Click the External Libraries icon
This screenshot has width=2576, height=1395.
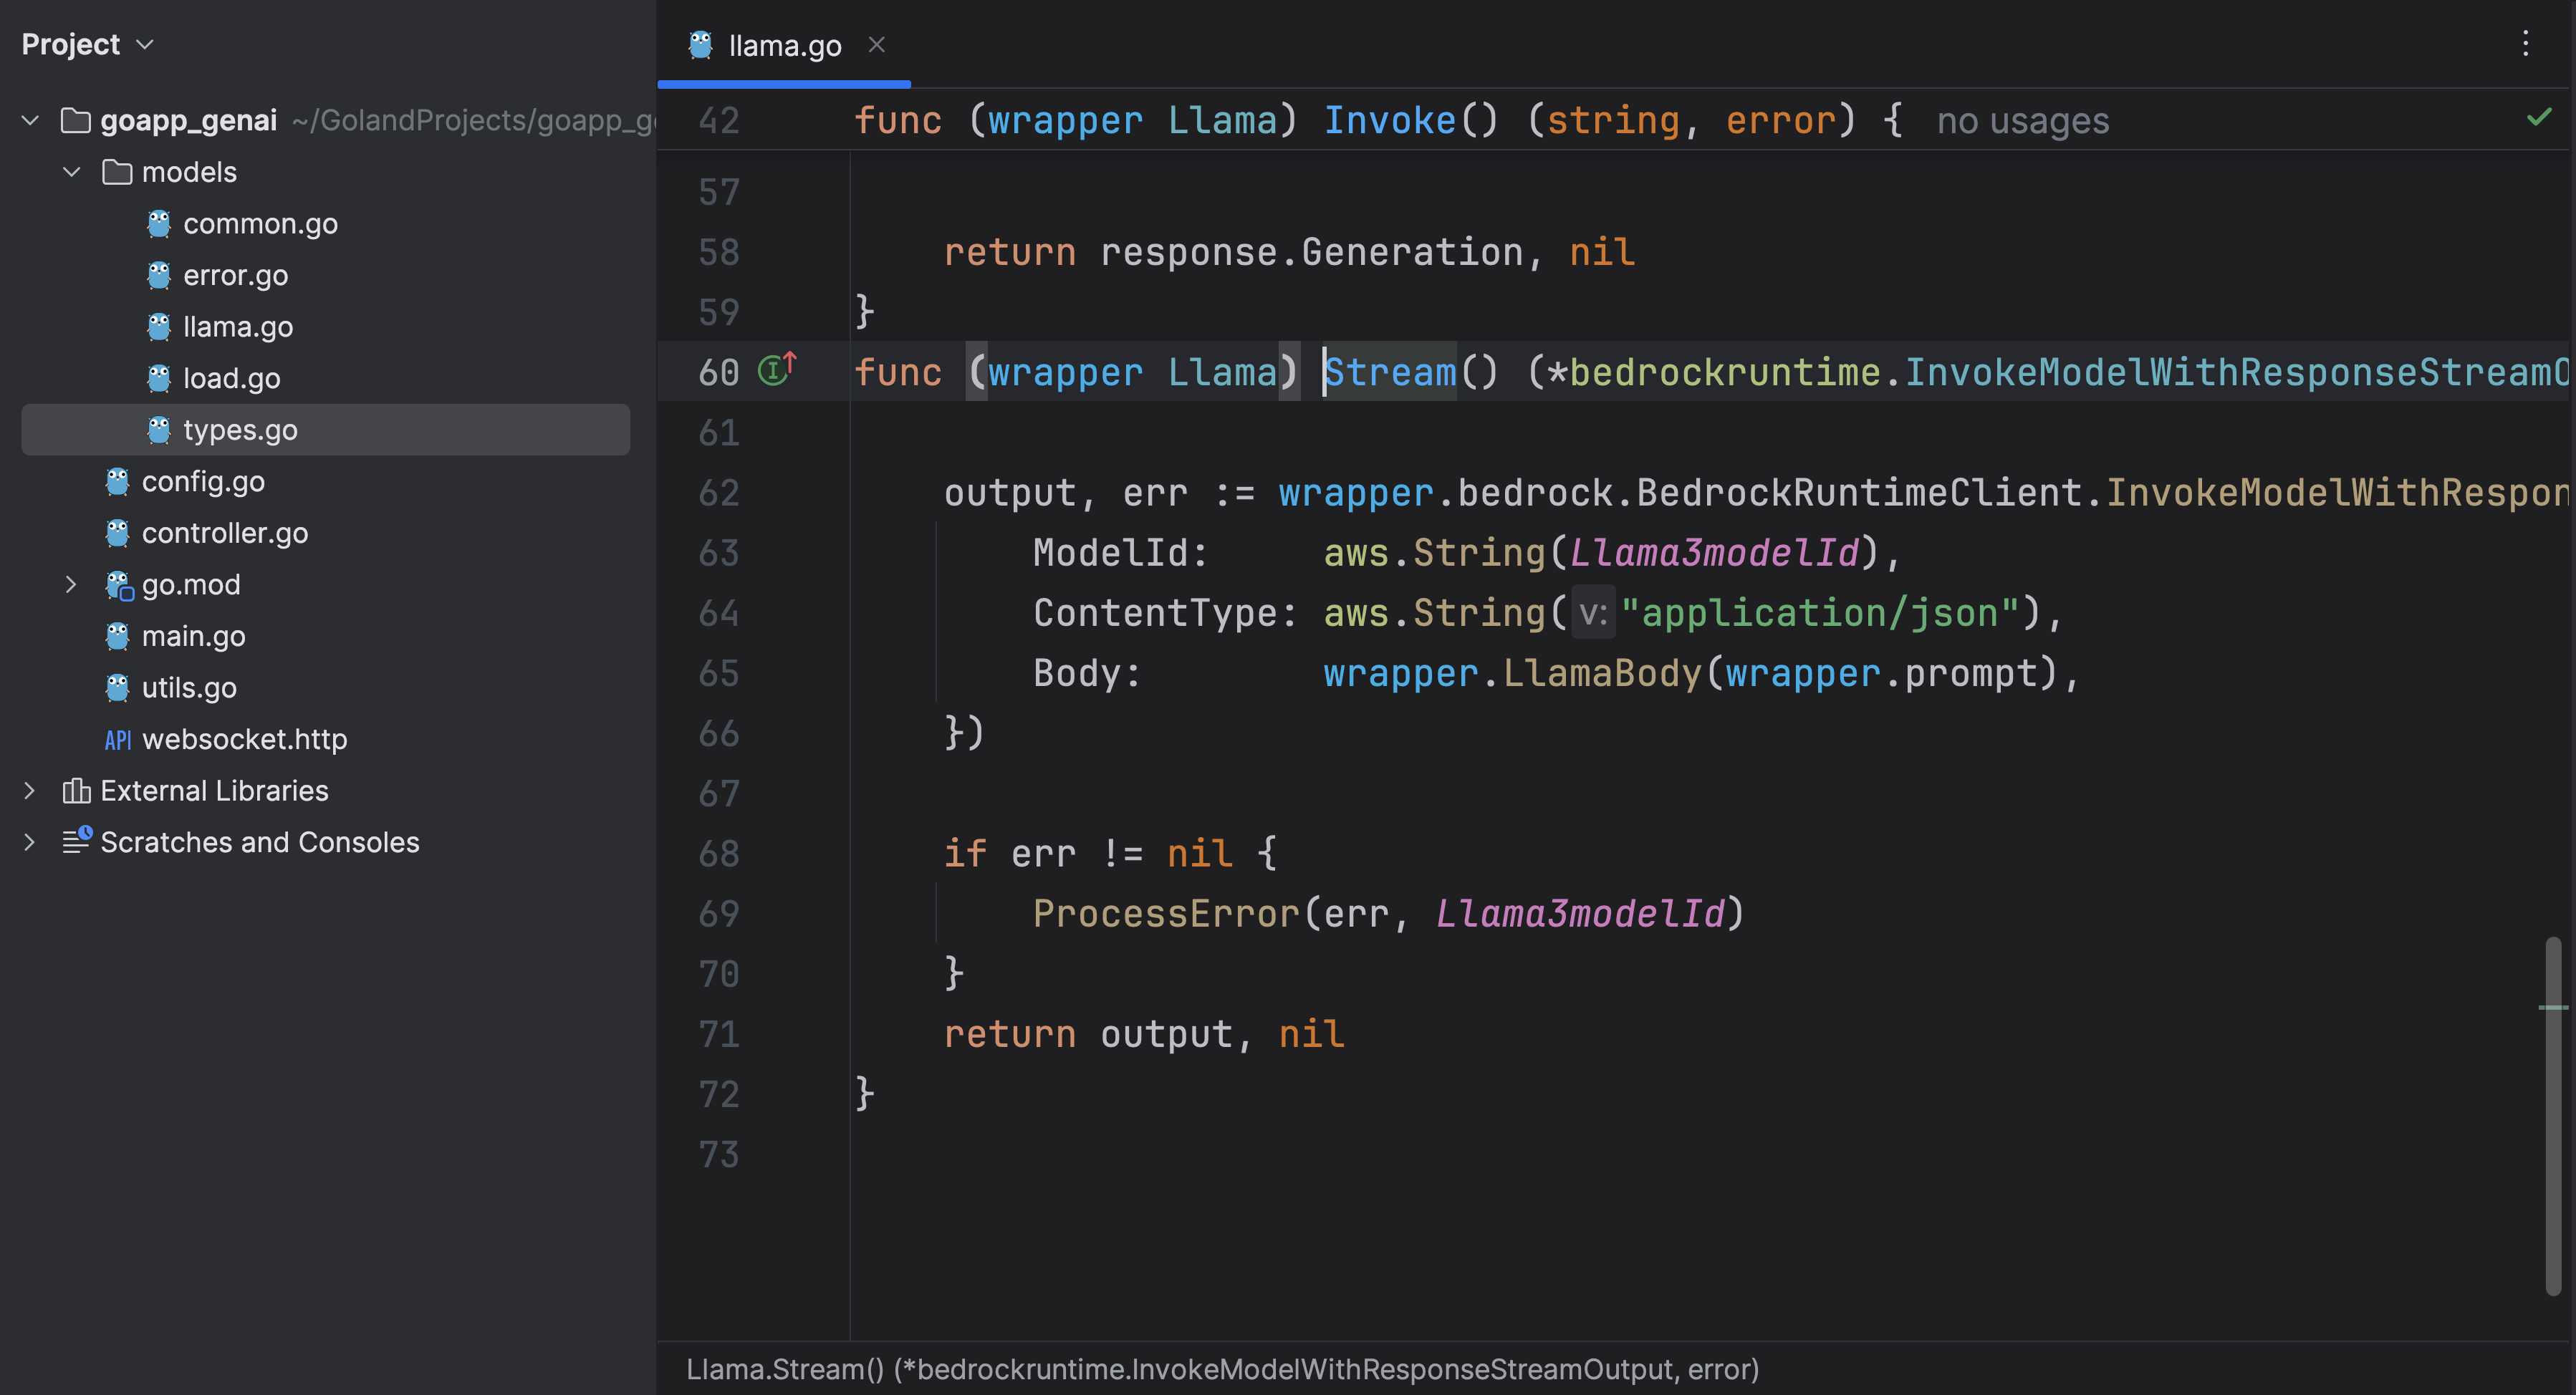coord(76,791)
